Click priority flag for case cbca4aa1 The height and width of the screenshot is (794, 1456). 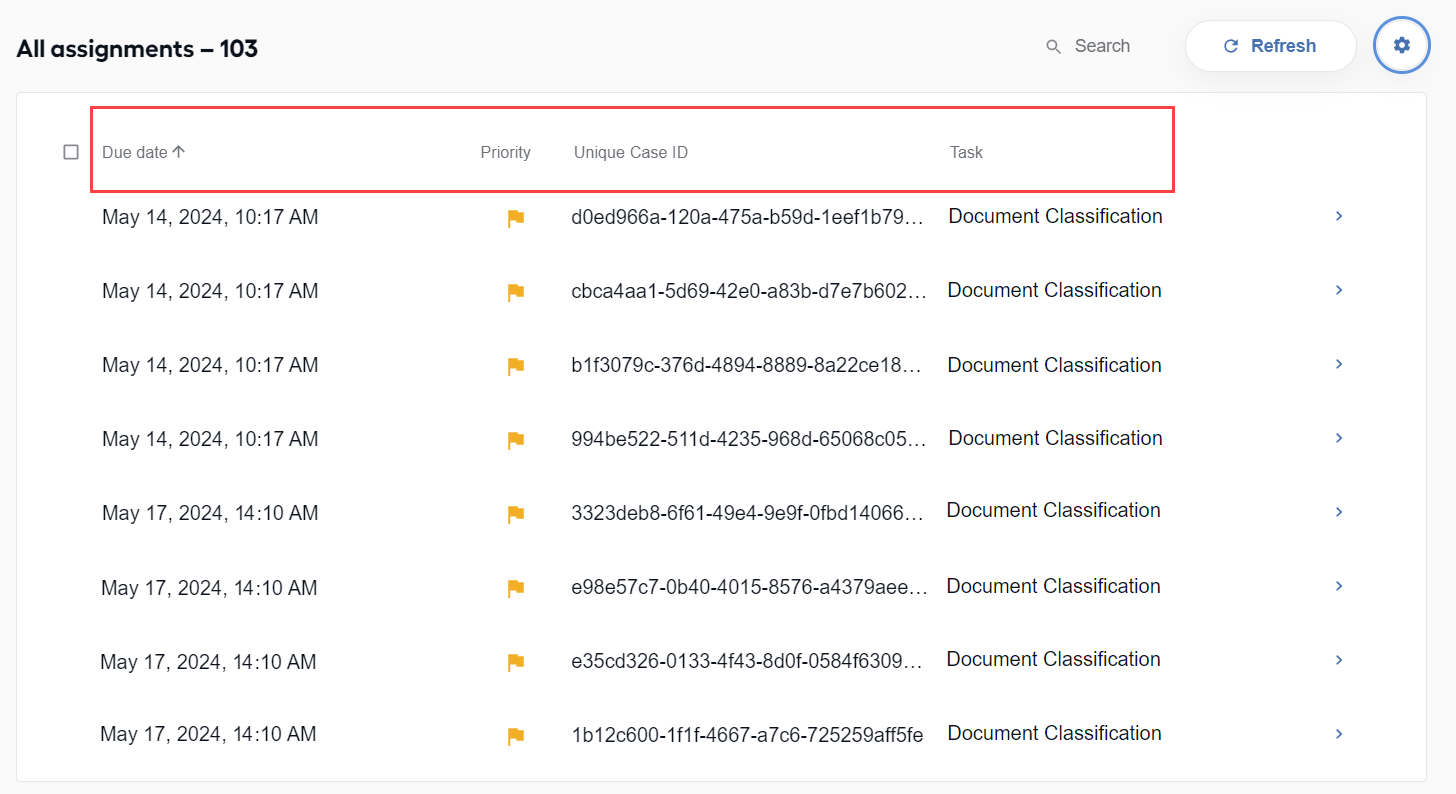click(x=516, y=292)
